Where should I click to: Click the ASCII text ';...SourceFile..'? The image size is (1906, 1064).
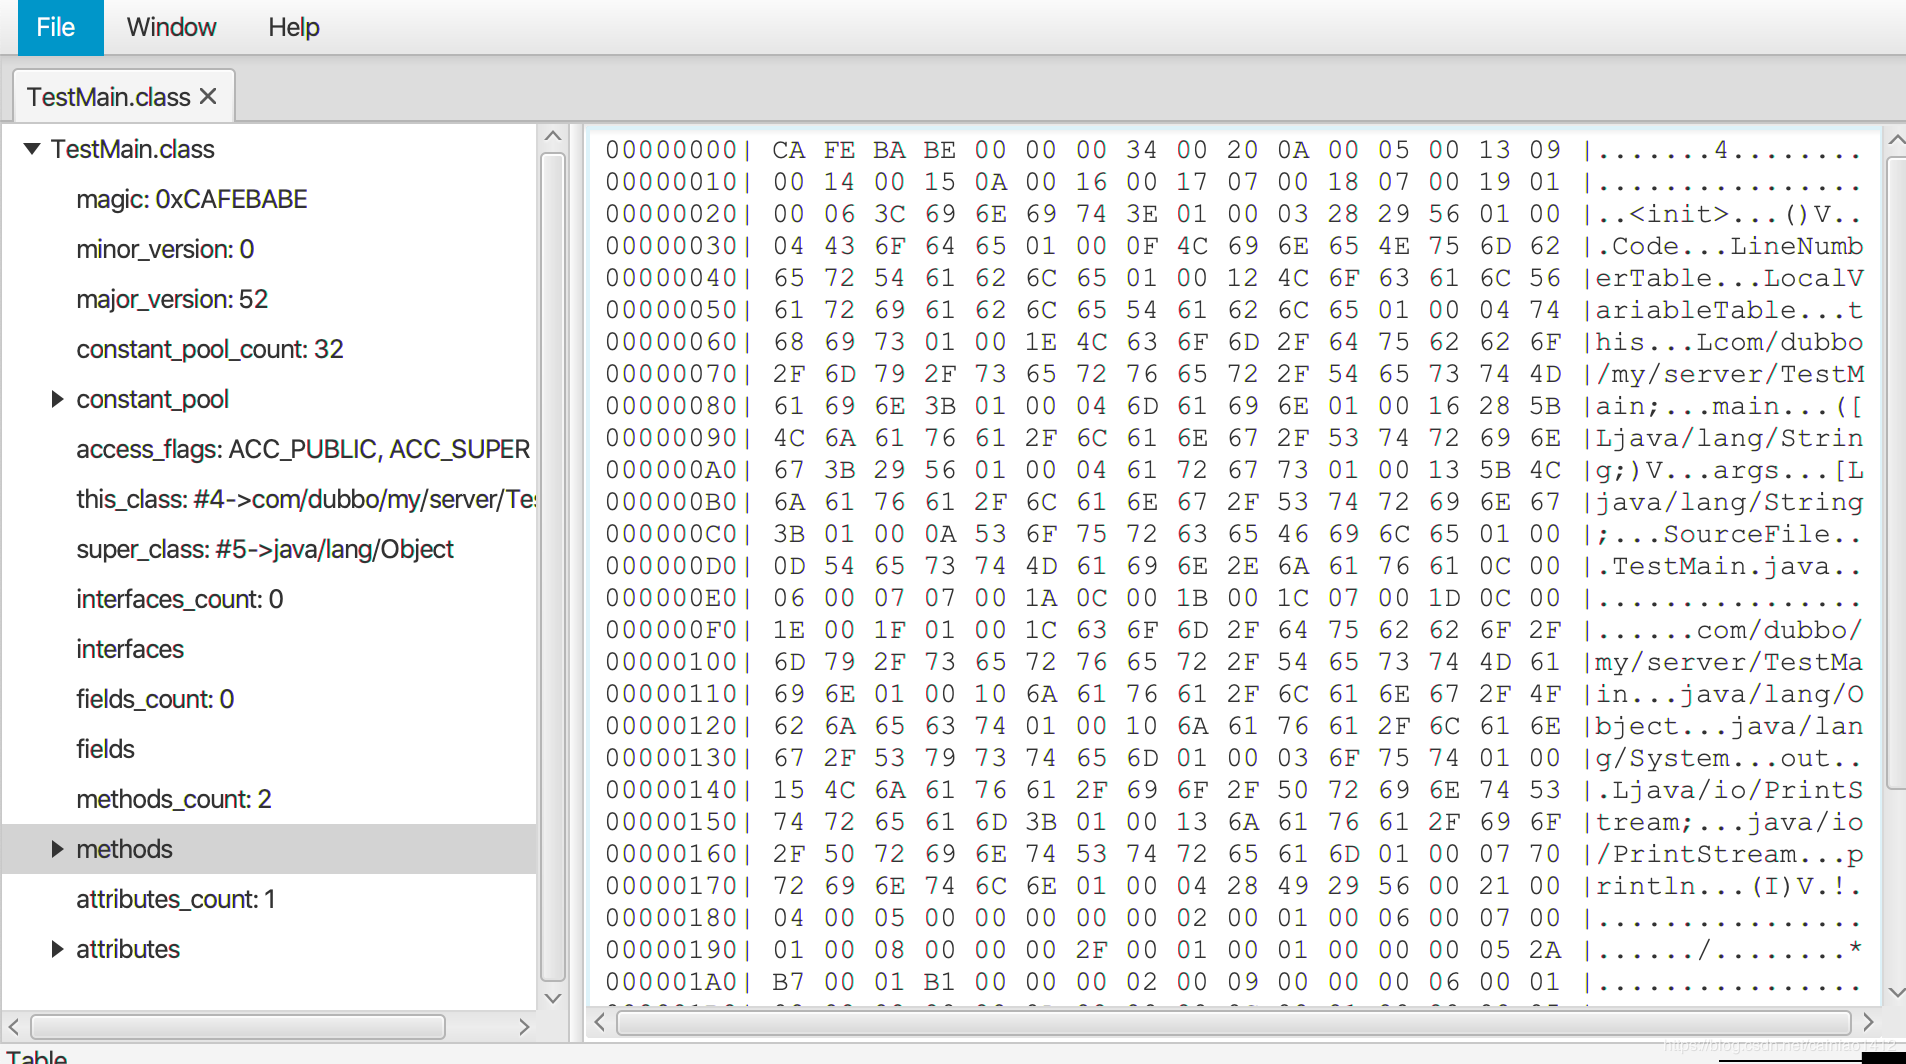(1729, 534)
